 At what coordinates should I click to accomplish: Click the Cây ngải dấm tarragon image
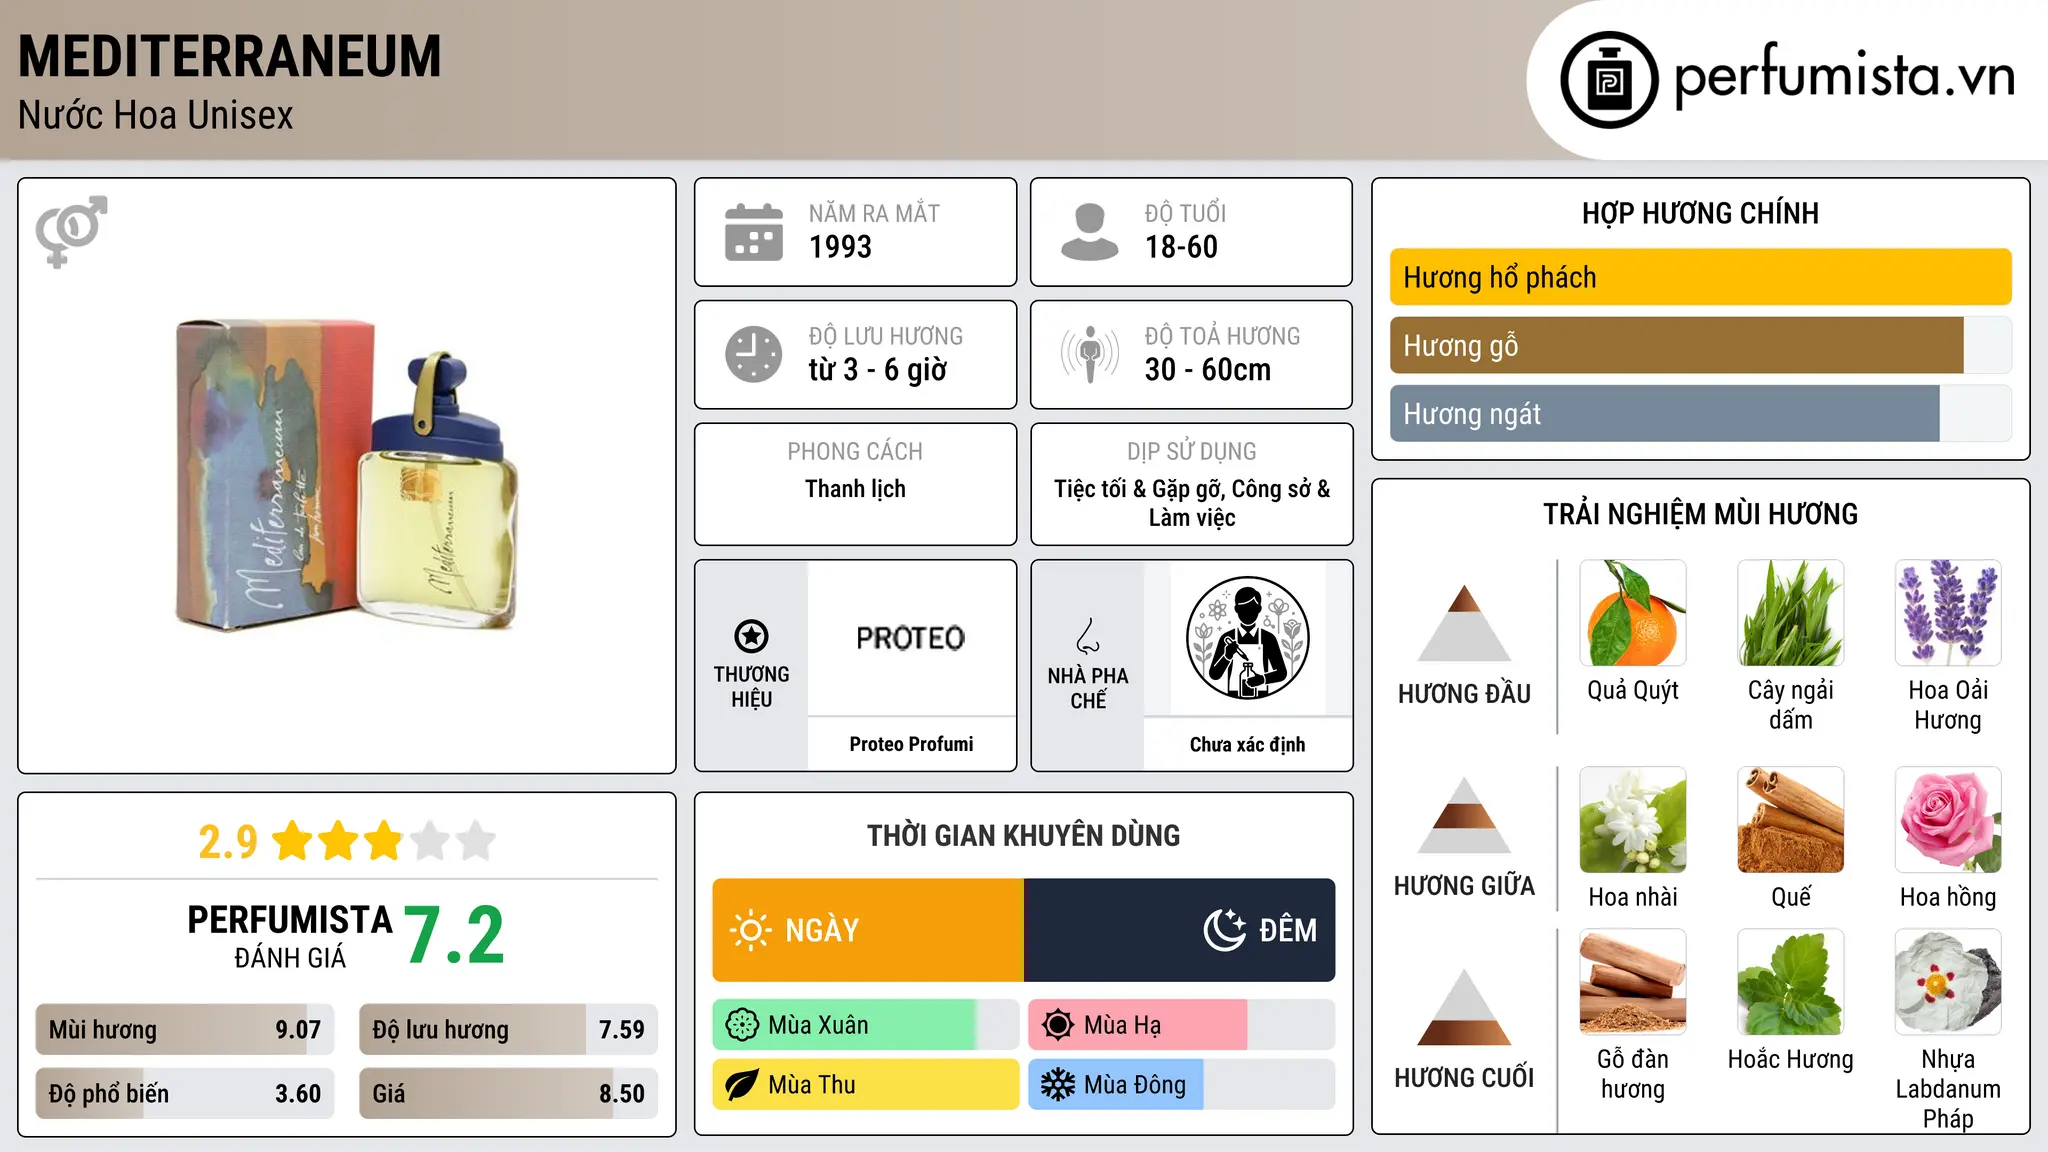click(1791, 613)
